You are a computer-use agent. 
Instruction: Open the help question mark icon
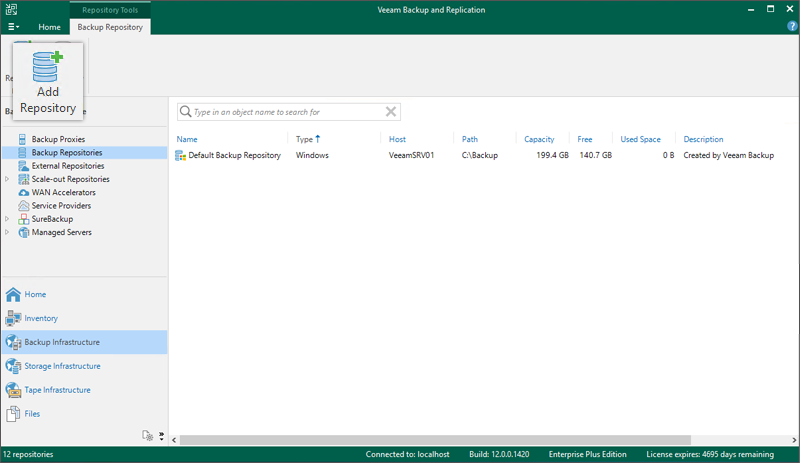pyautogui.click(x=792, y=27)
